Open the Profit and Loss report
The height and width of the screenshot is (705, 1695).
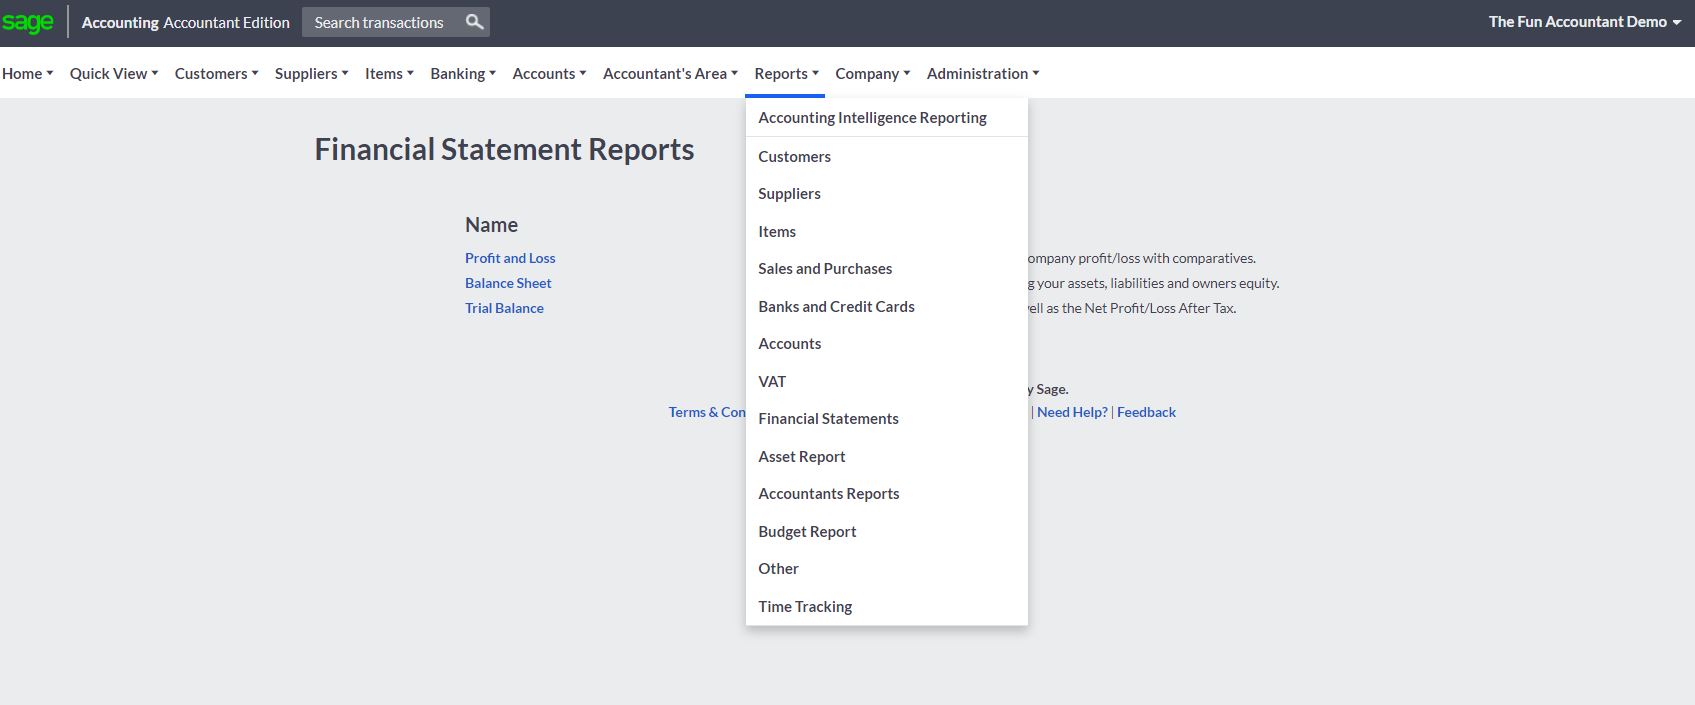510,258
